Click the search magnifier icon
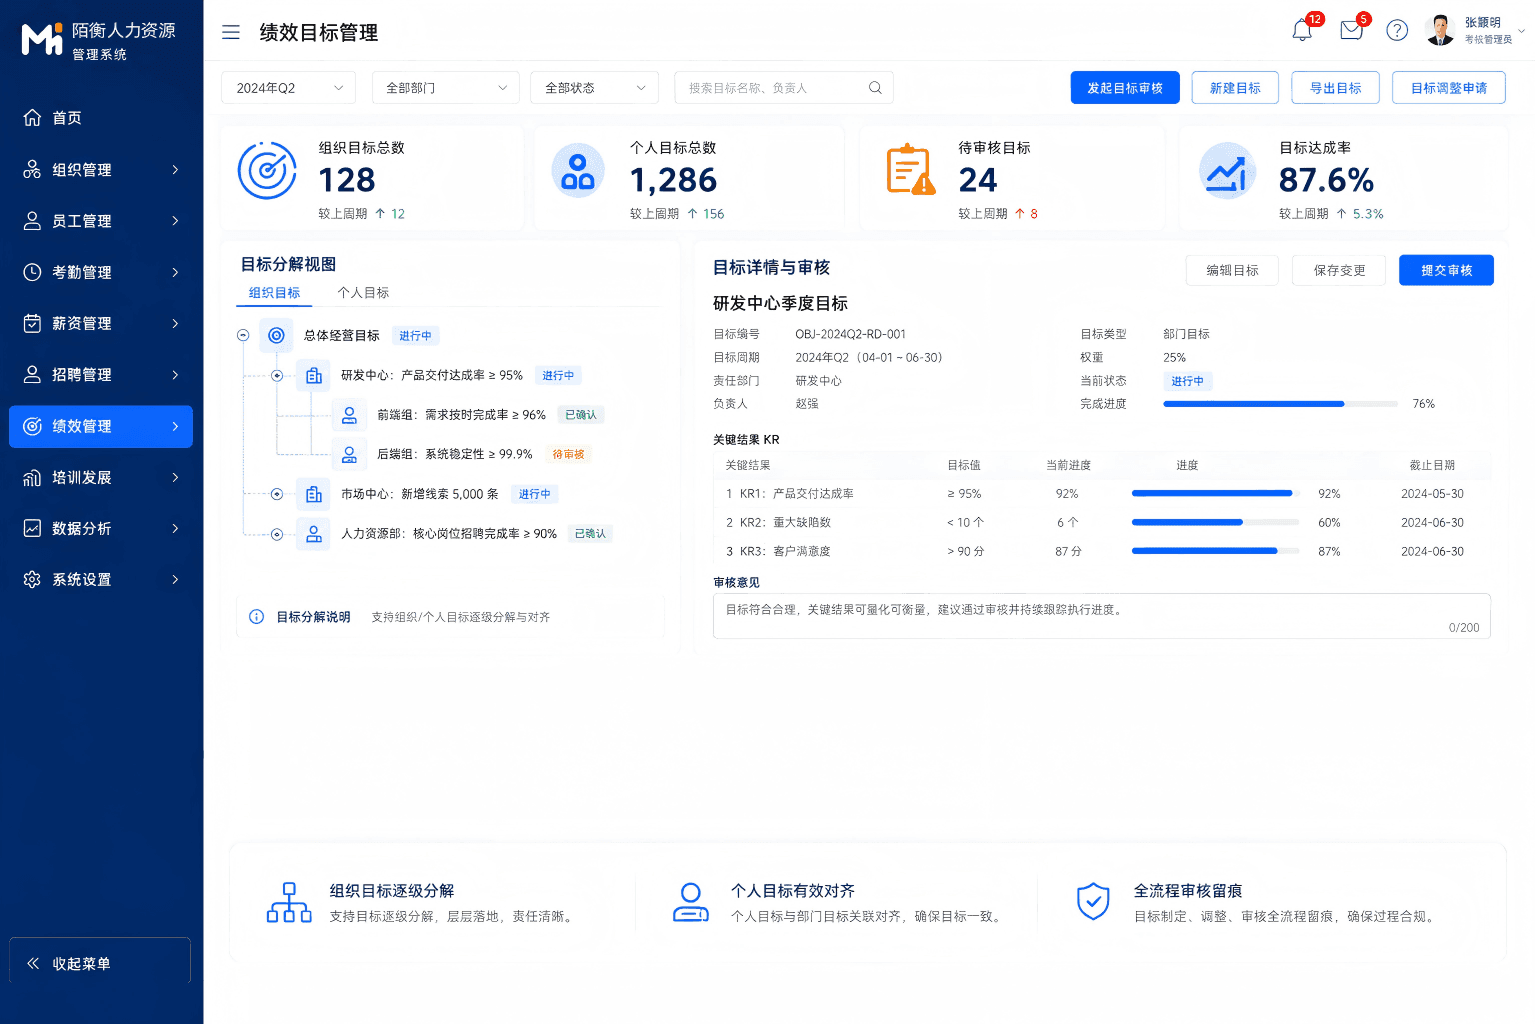The image size is (1535, 1024). [x=875, y=88]
